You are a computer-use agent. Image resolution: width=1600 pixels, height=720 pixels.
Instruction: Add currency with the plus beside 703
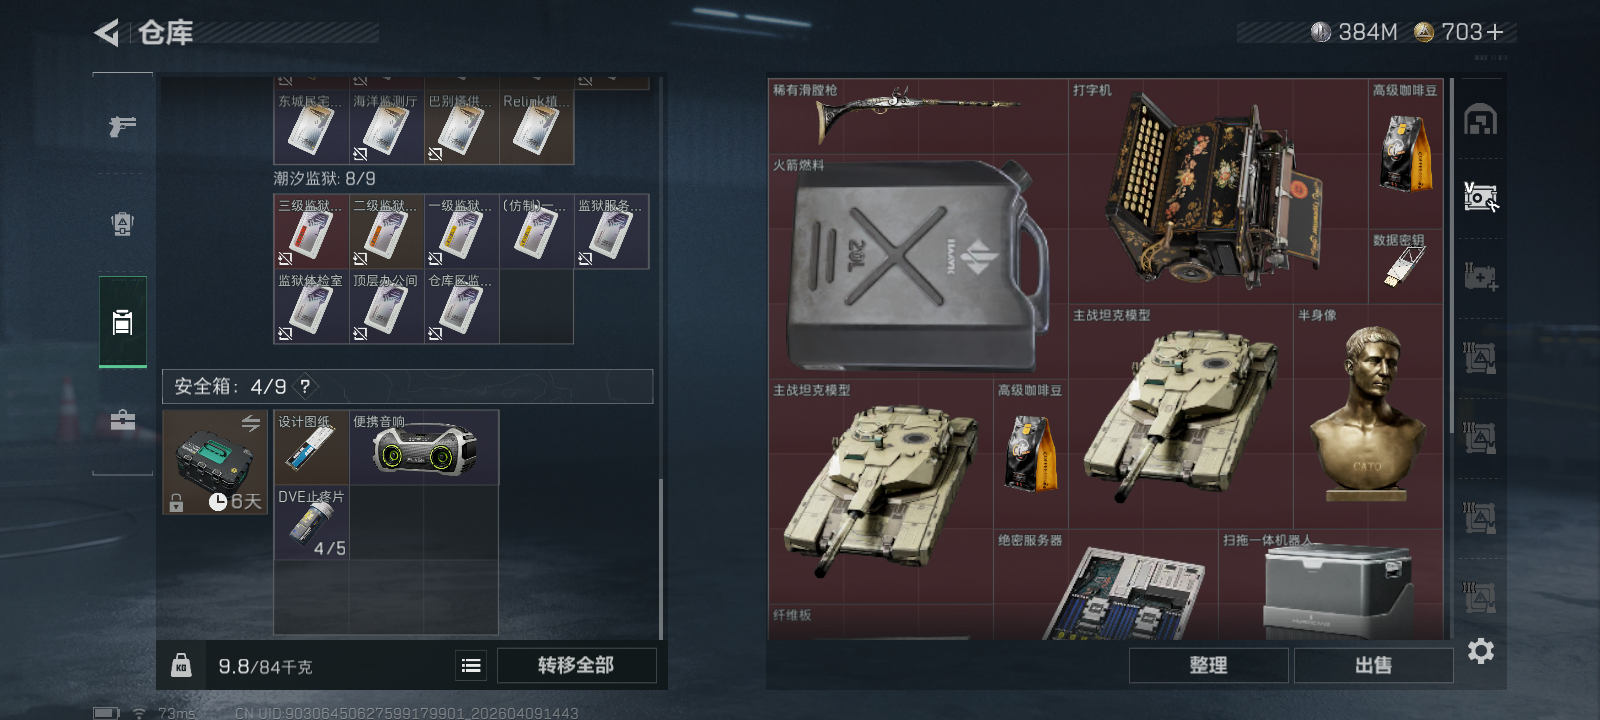tap(1495, 33)
